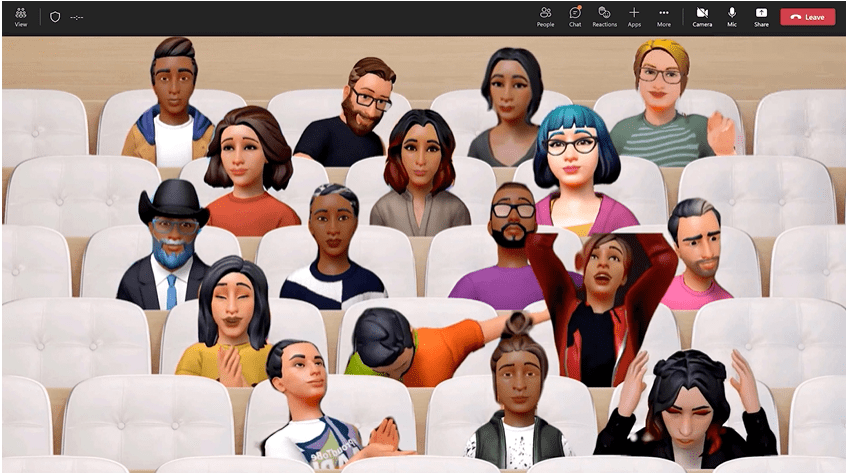The image size is (850, 473).
Task: Open the Reactions menu
Action: tap(604, 16)
